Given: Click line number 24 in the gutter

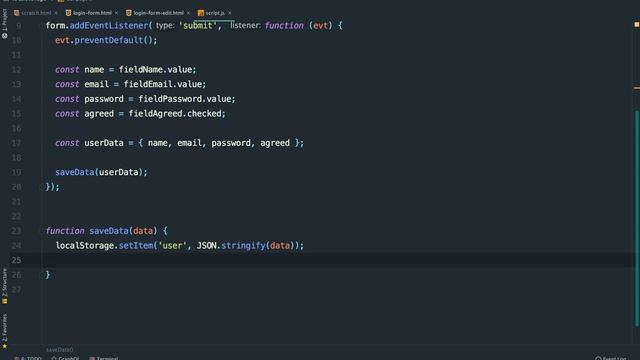Looking at the screenshot, I should [16, 246].
